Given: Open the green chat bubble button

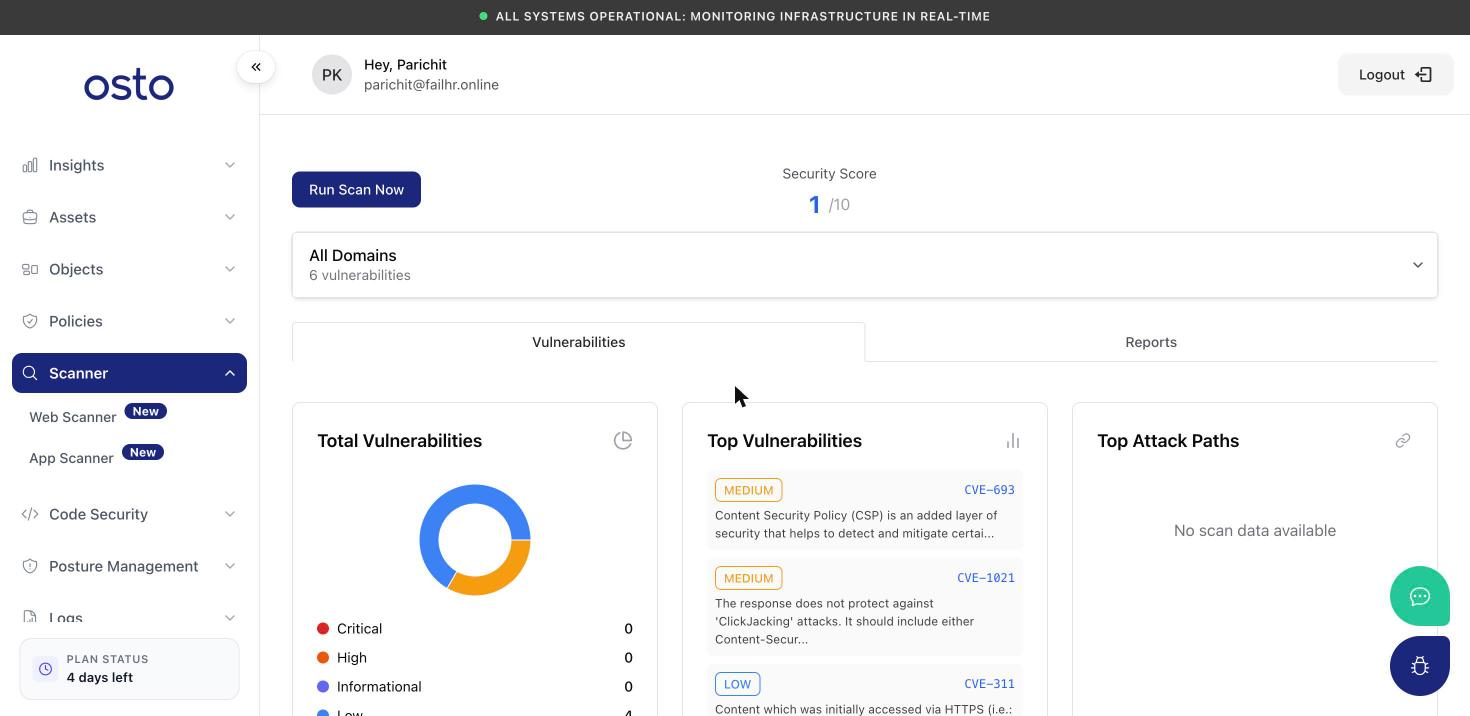Looking at the screenshot, I should [x=1420, y=596].
